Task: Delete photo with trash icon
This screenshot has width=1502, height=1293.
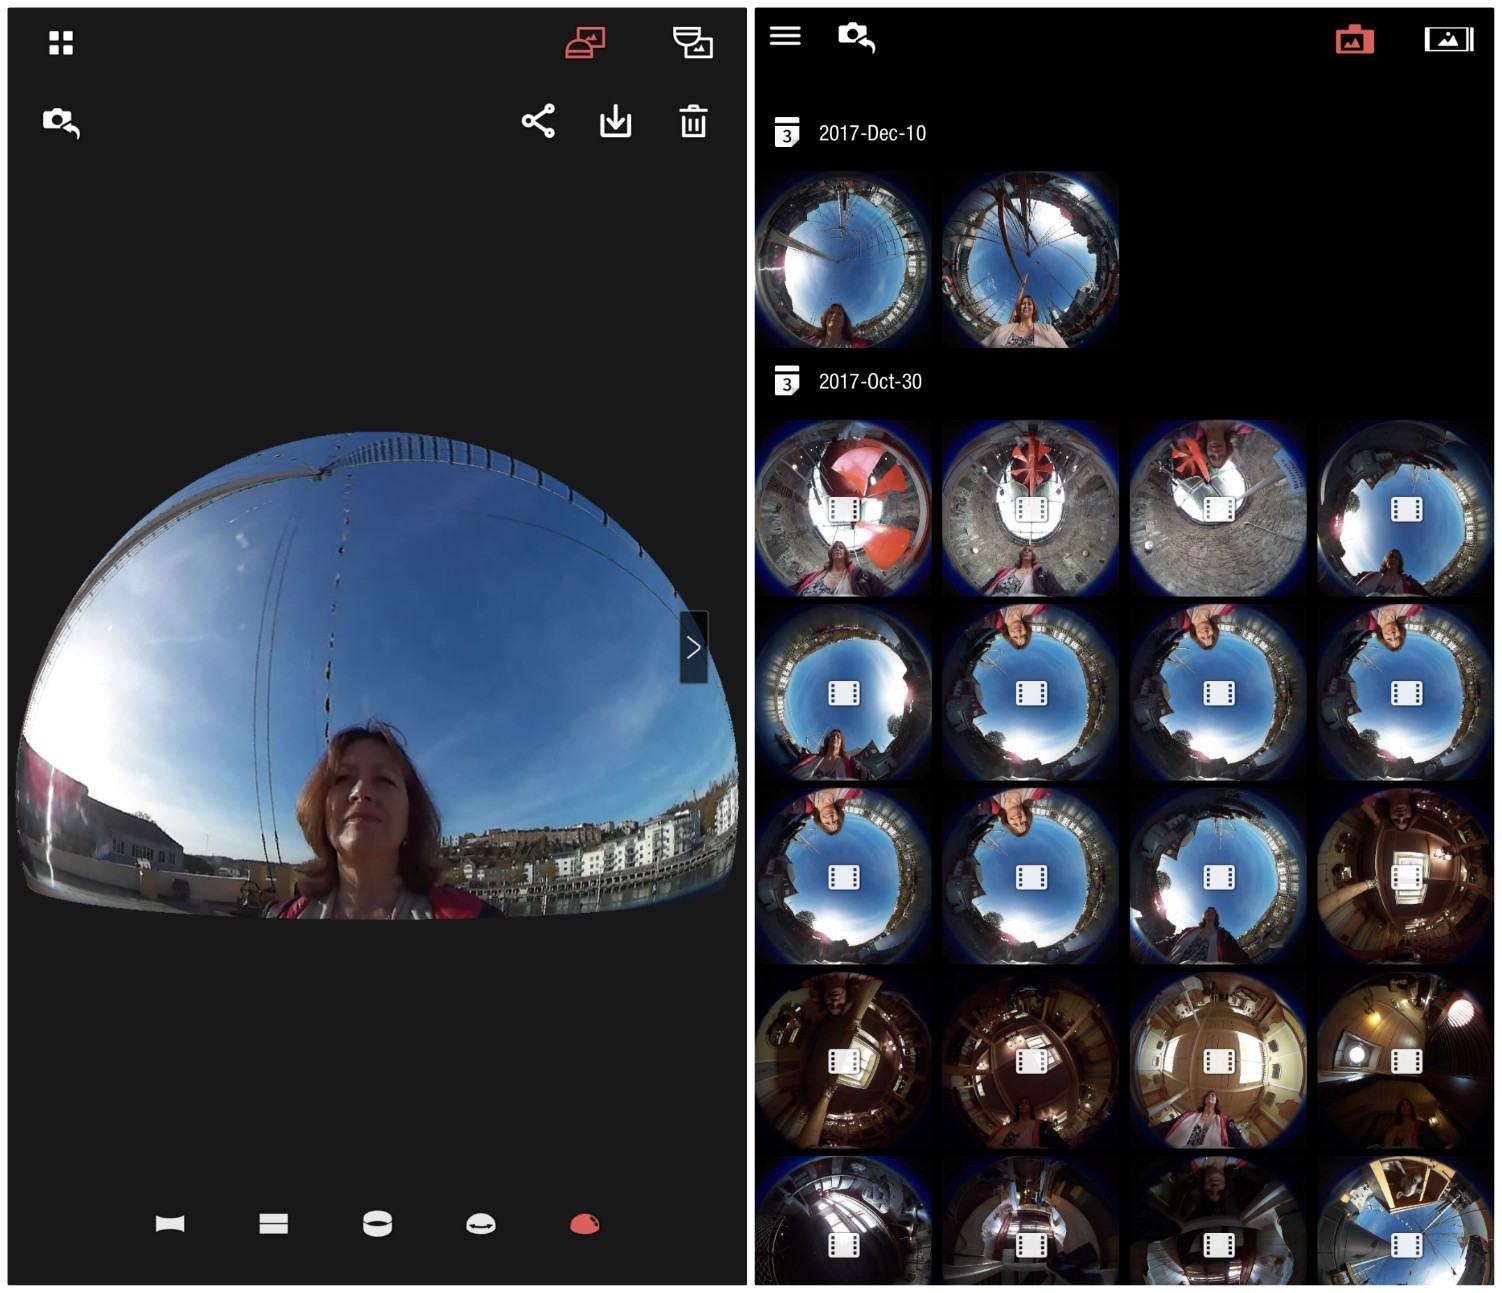Action: click(693, 121)
